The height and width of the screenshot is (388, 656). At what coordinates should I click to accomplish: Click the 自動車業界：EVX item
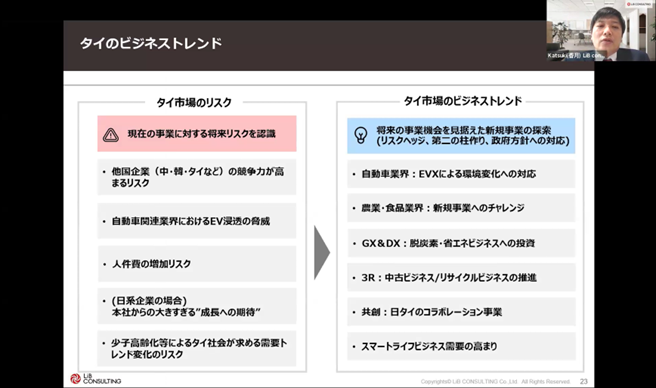click(x=461, y=174)
